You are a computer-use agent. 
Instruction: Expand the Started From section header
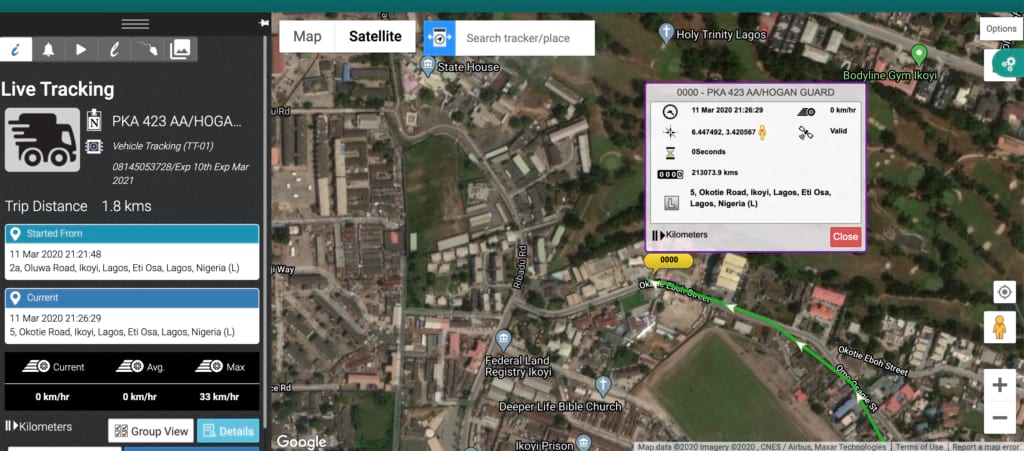coord(132,234)
